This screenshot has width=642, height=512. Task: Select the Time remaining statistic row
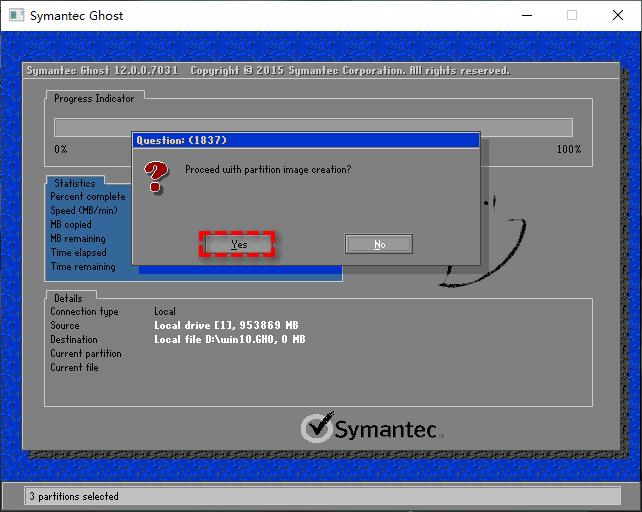[x=83, y=267]
